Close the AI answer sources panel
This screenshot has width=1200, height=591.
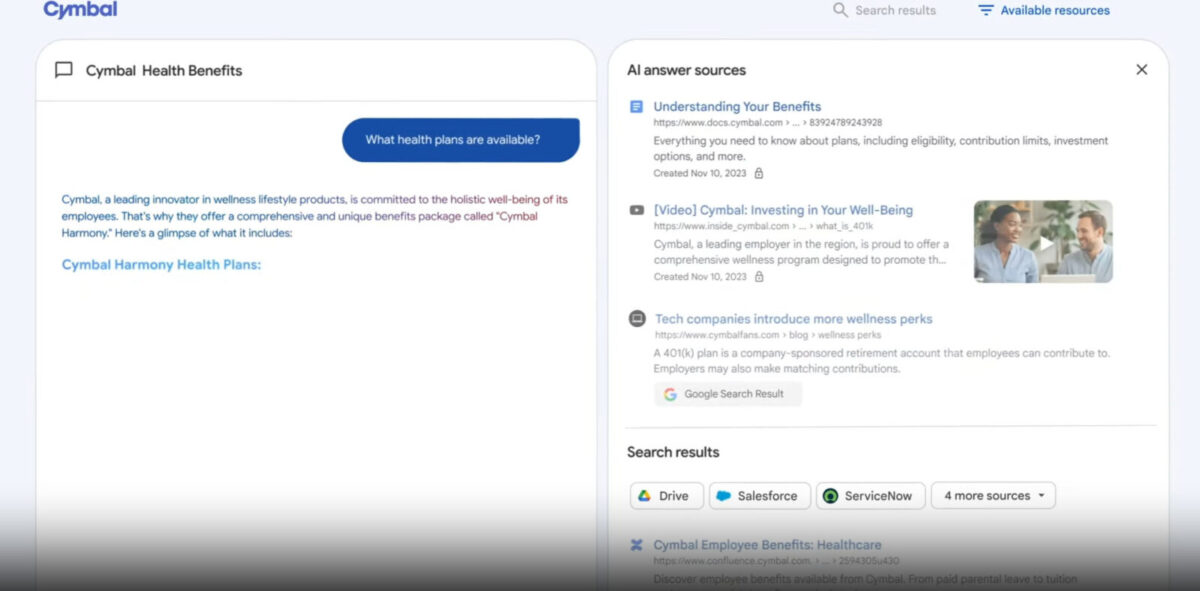[1142, 69]
